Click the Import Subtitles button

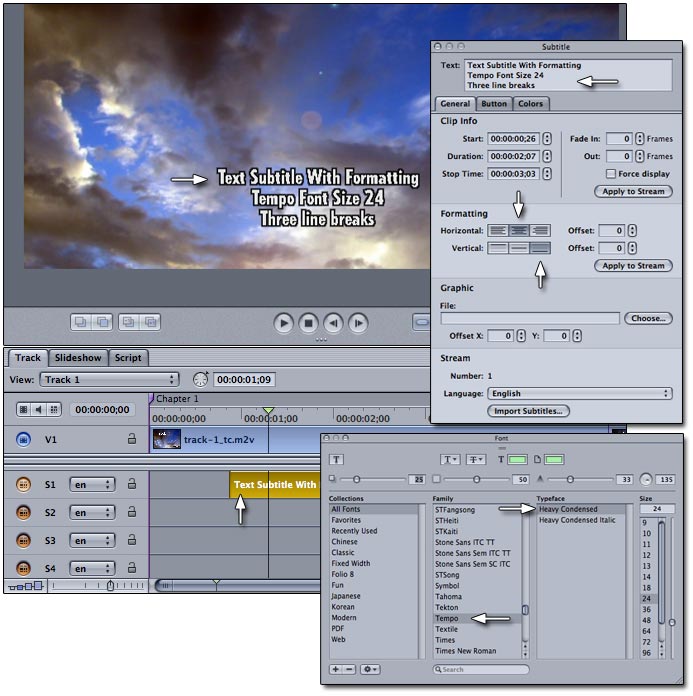(527, 411)
